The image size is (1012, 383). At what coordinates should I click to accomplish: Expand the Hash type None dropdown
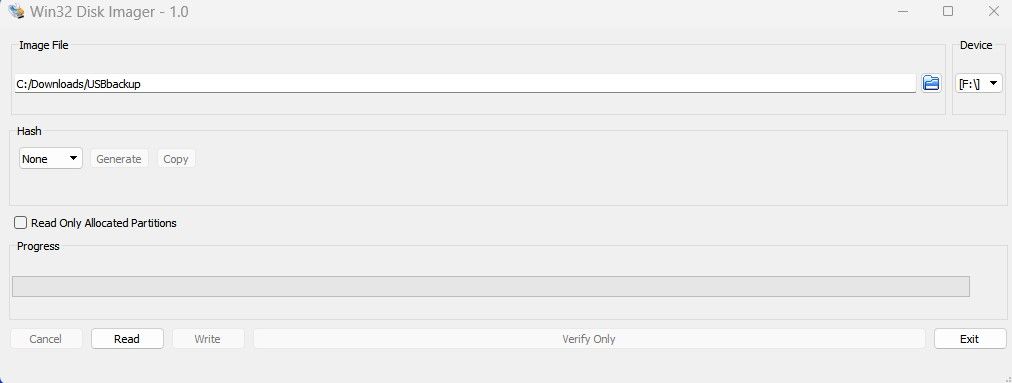(50, 158)
